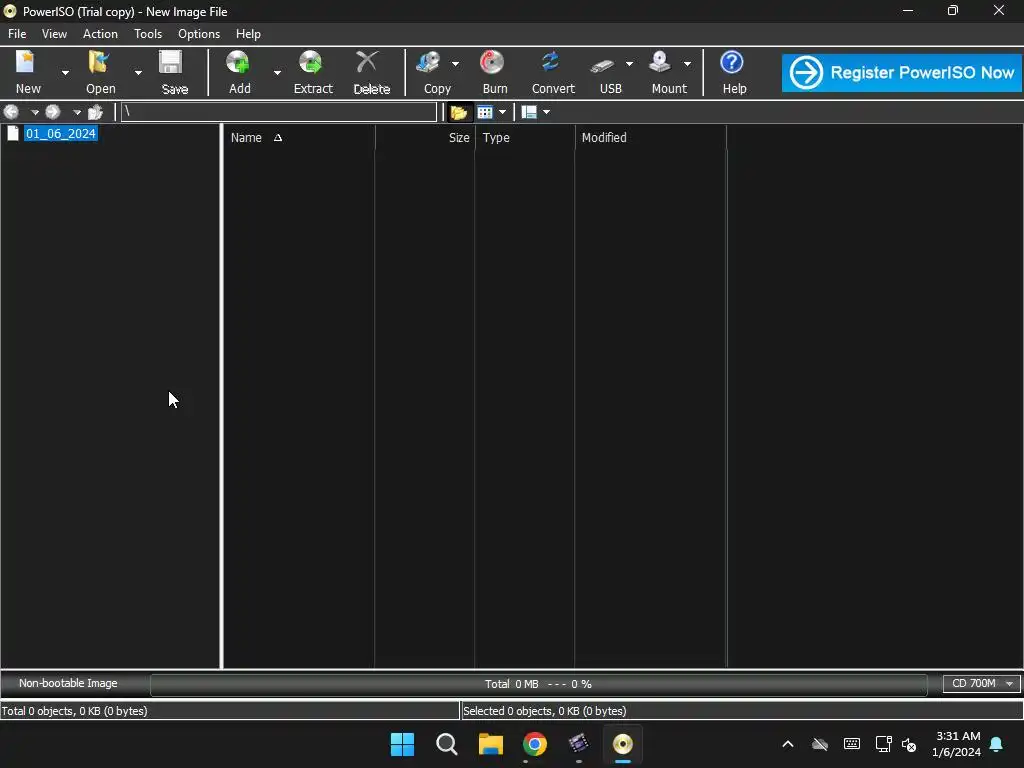Viewport: 1024px width, 768px height.
Task: Click the touch keyboard tray icon
Action: point(852,744)
